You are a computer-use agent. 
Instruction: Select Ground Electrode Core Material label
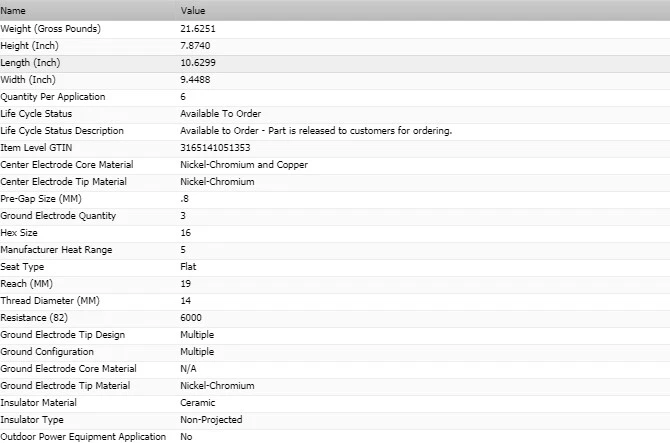[68, 369]
